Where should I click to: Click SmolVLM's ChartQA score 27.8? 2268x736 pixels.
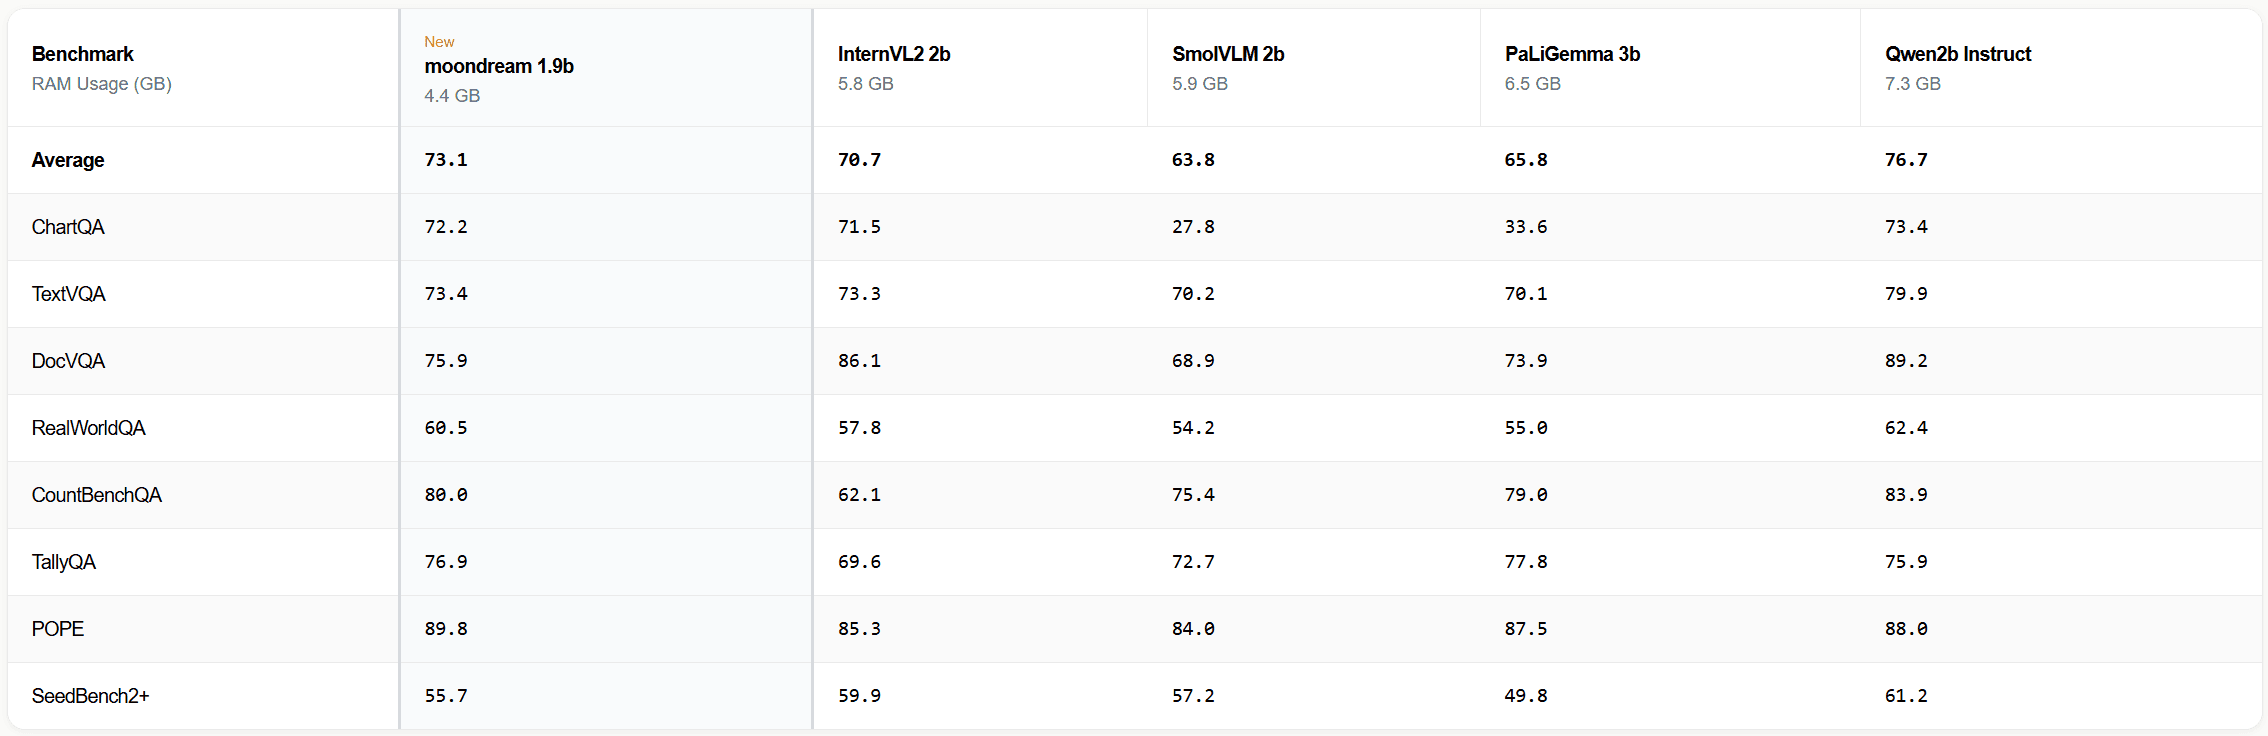[x=1193, y=227]
